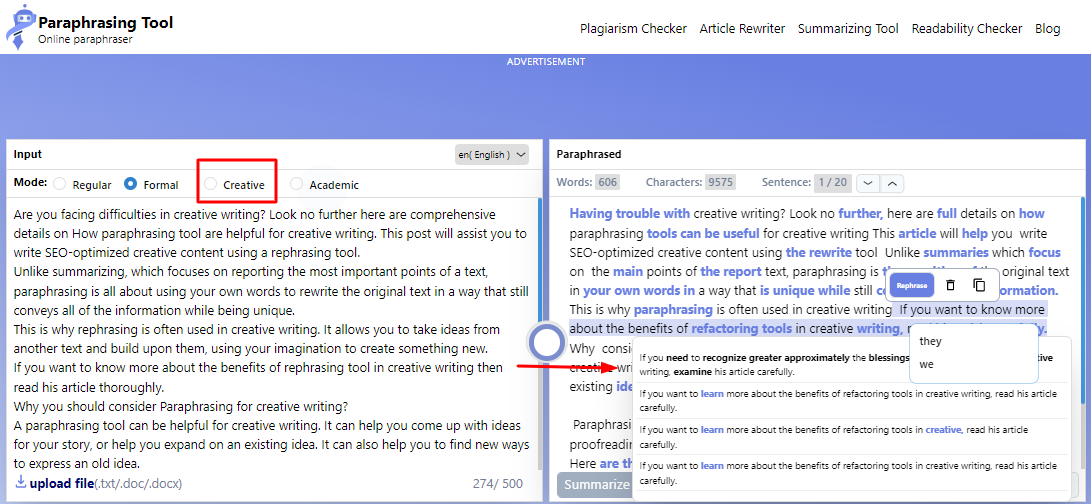Go to next sentence with down chevron
Viewport: 1091px width, 504px height.
(x=868, y=183)
